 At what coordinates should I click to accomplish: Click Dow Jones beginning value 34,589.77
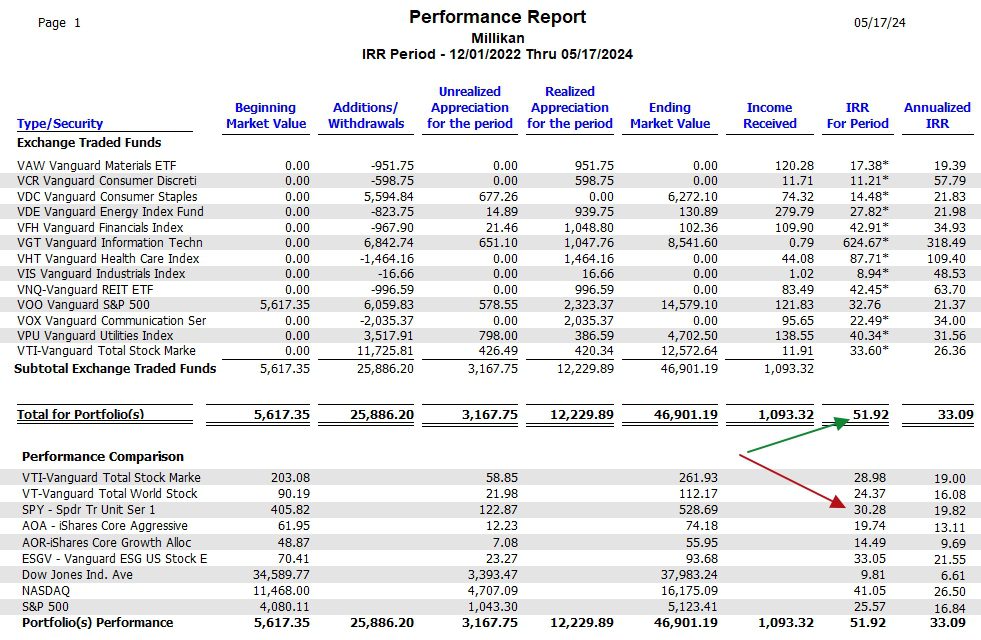[281, 574]
